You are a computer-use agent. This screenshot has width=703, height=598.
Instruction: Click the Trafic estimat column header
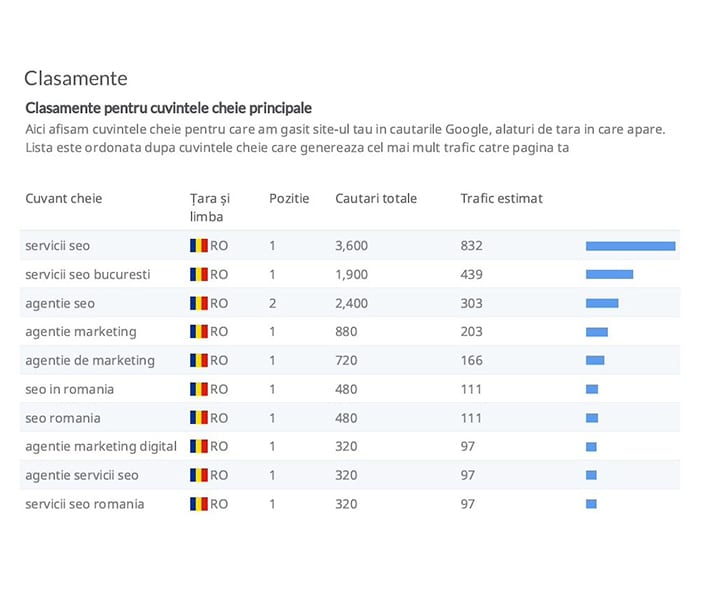point(501,198)
